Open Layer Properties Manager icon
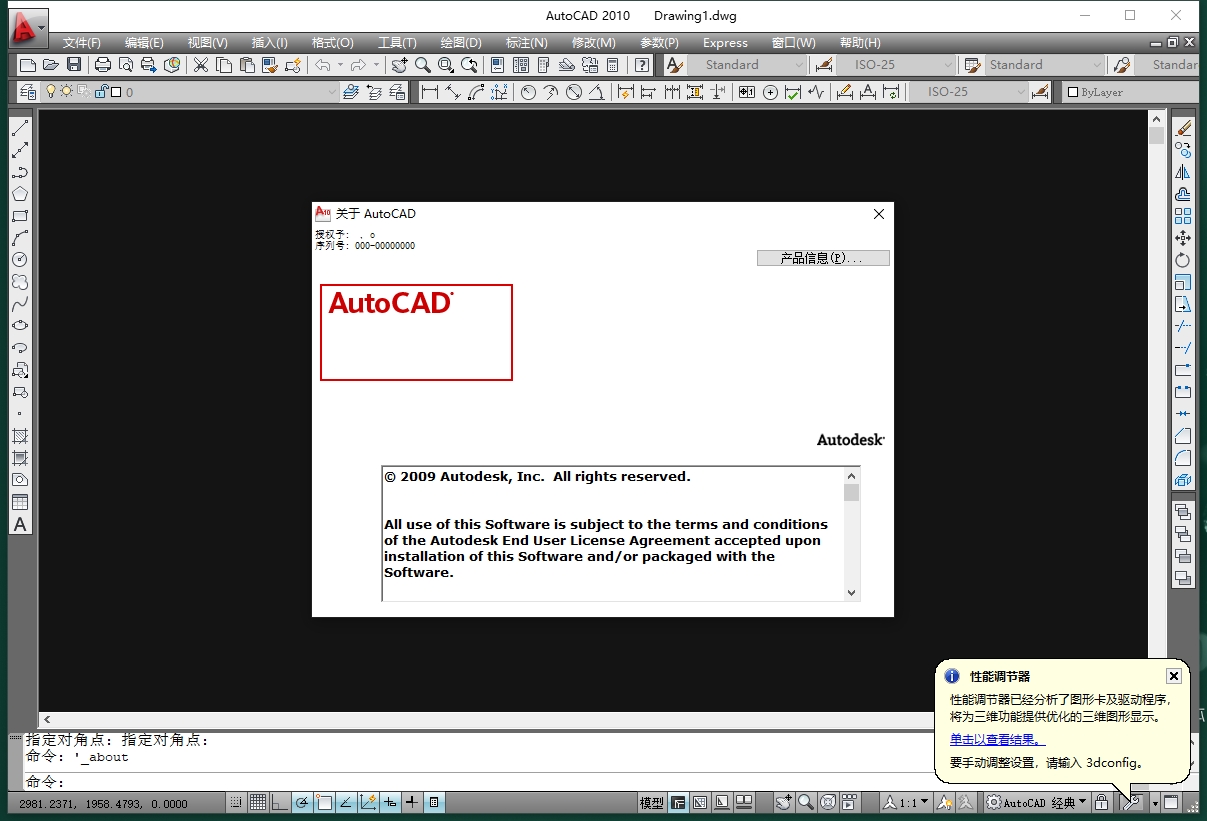 [28, 92]
